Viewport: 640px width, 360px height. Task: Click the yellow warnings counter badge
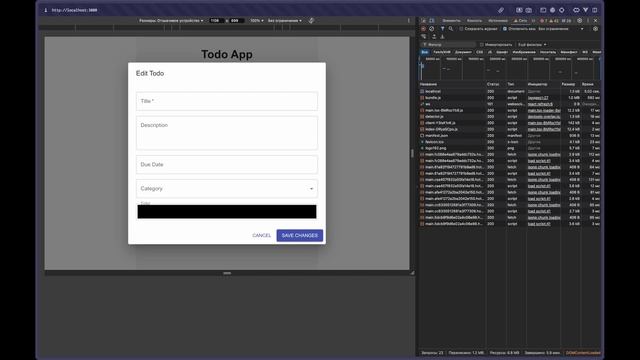click(553, 20)
